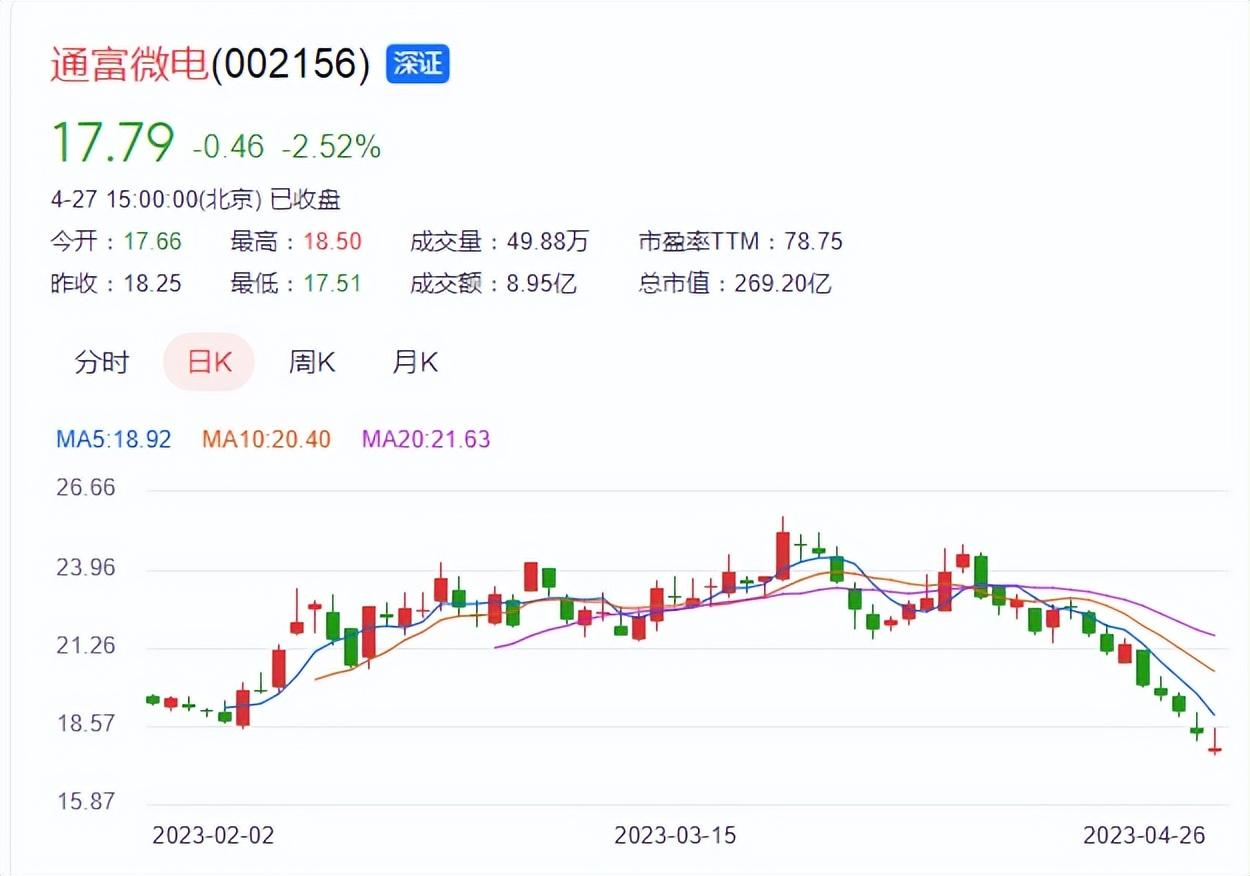Click the 最高 value 18.50
Viewport: 1250px width, 876px height.
[333, 242]
